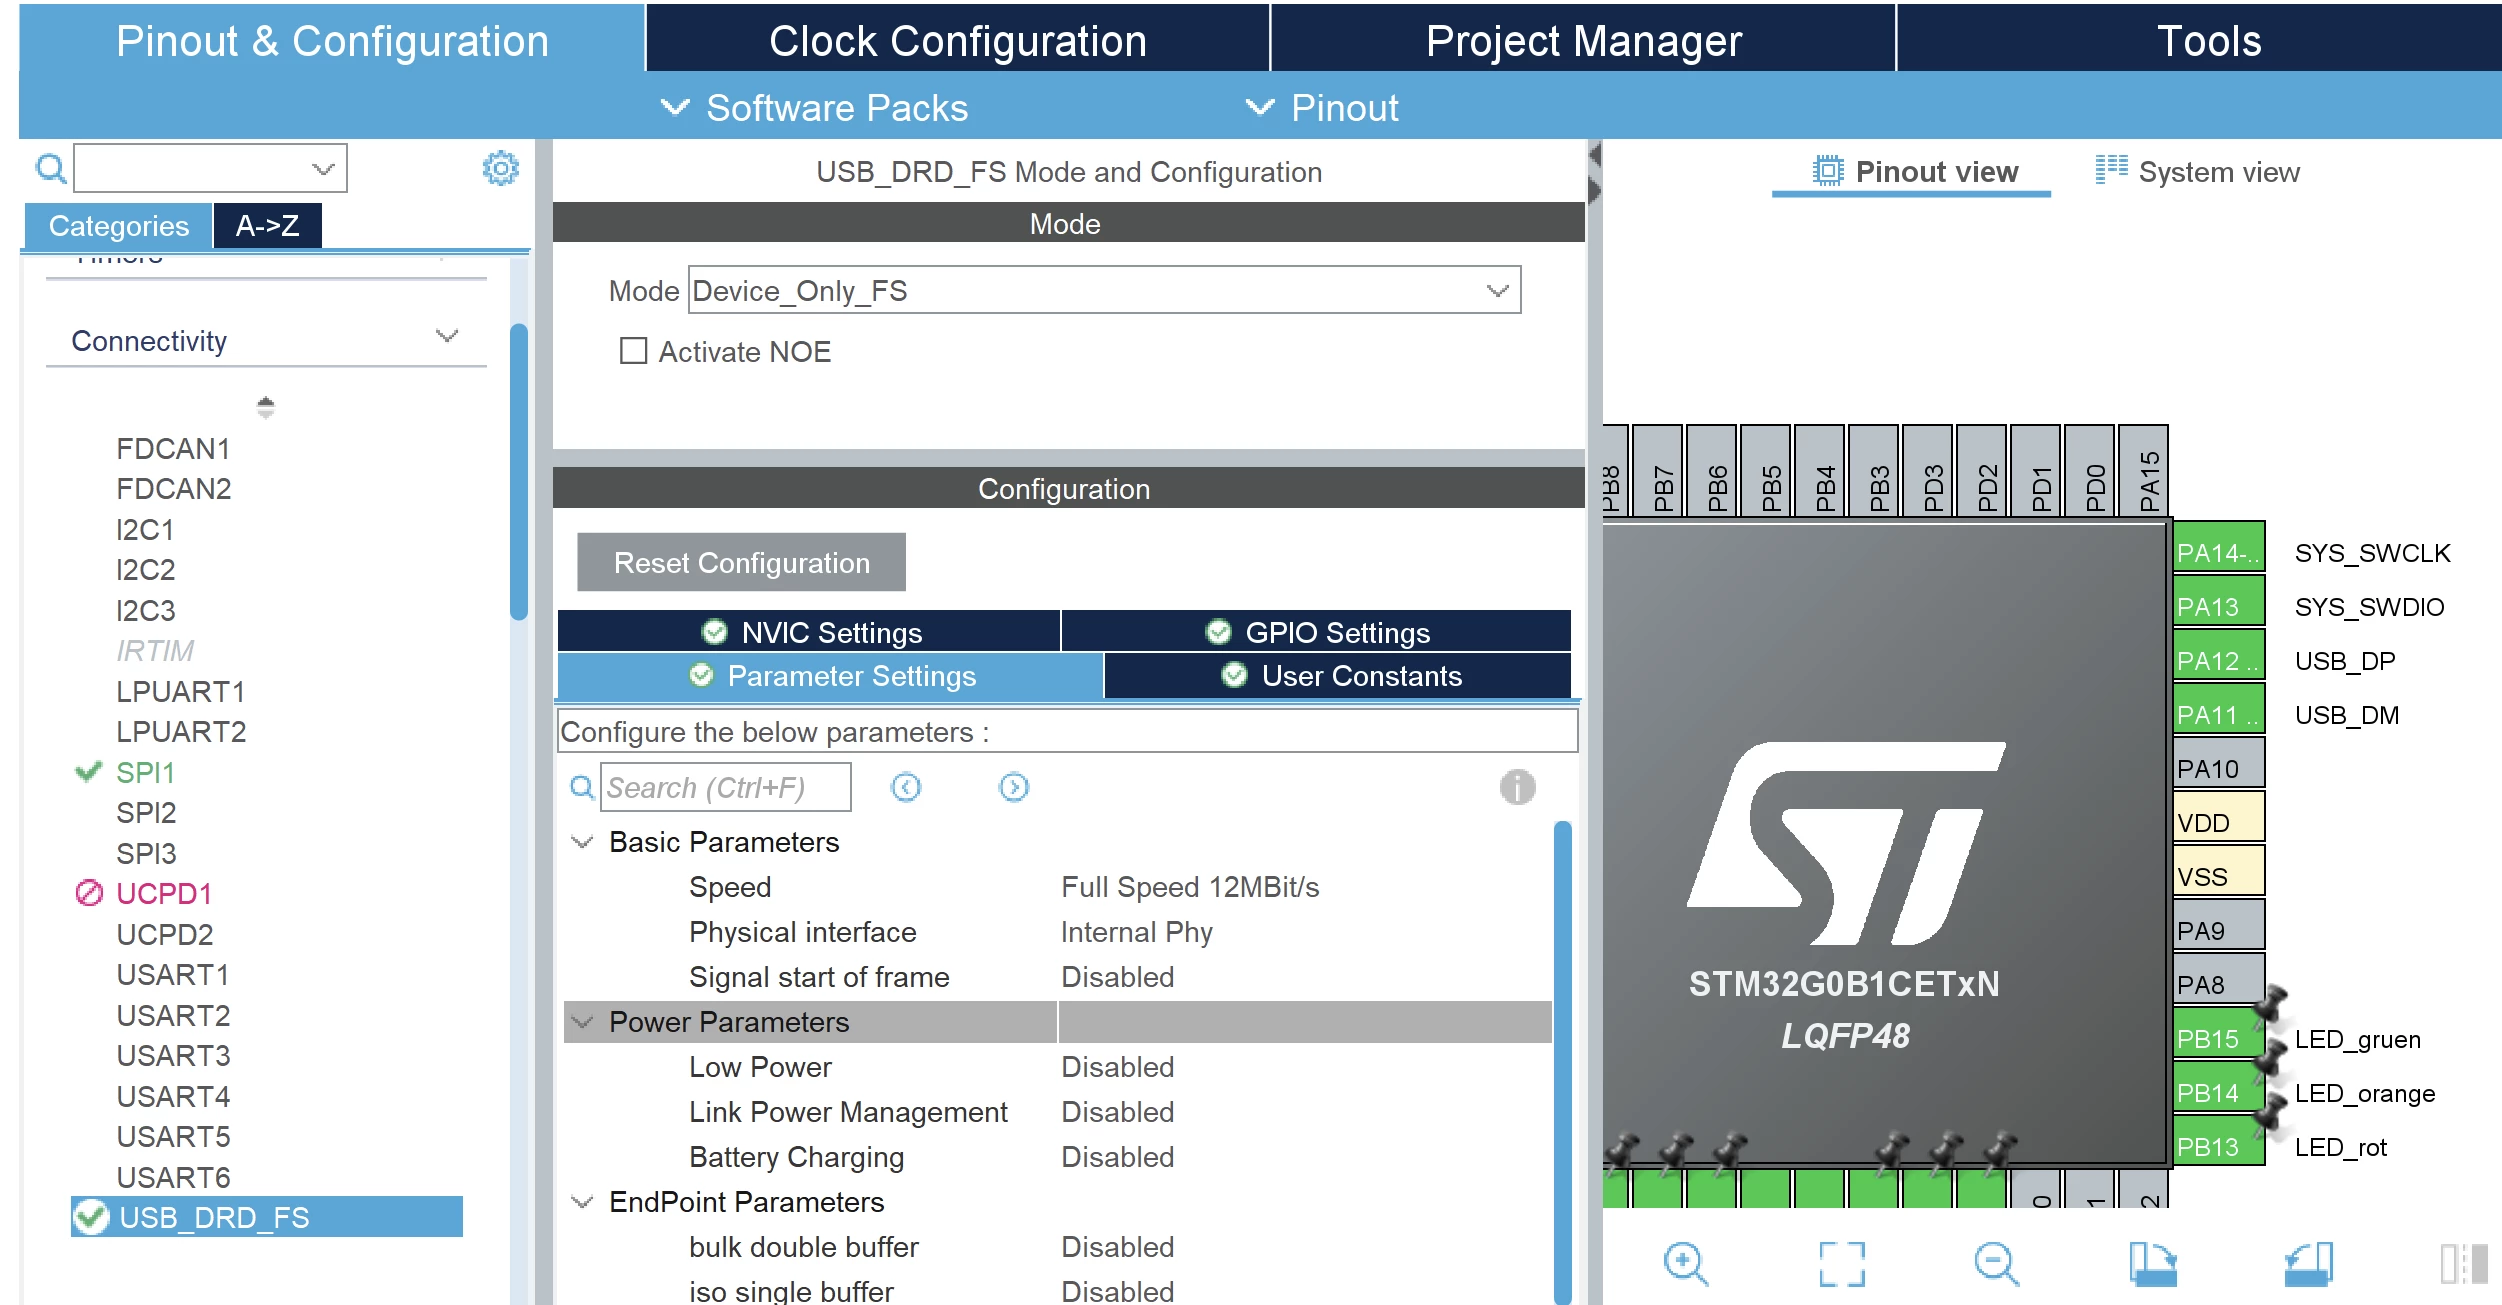Select UCPD2 in the Connectivity list
This screenshot has height=1305, width=2502.
point(165,934)
